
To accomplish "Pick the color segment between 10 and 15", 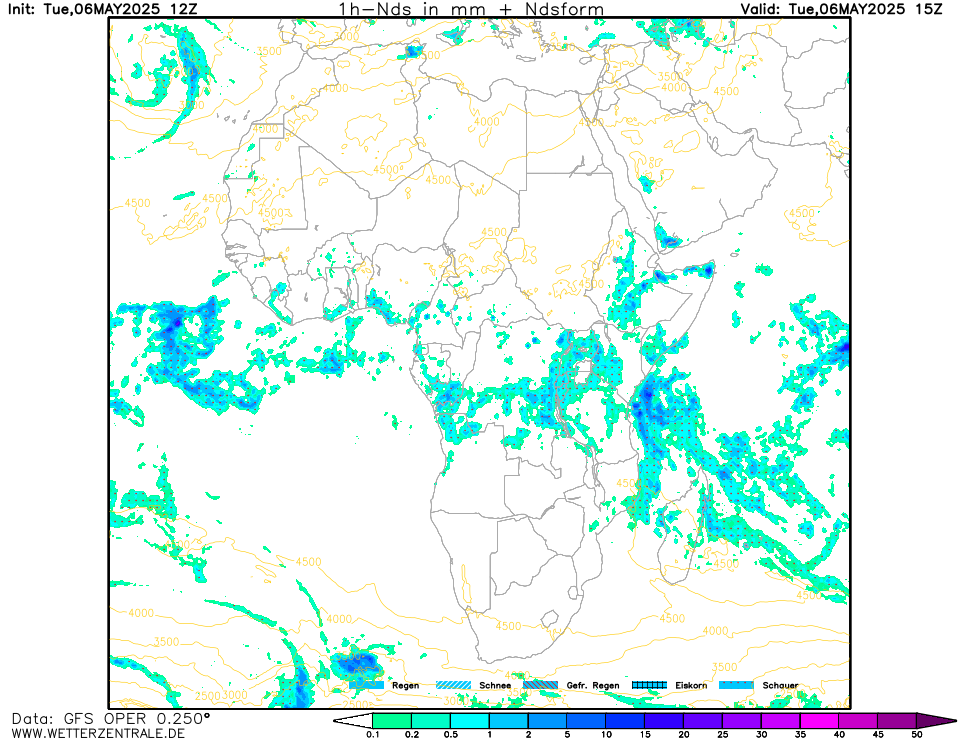I will pyautogui.click(x=625, y=721).
